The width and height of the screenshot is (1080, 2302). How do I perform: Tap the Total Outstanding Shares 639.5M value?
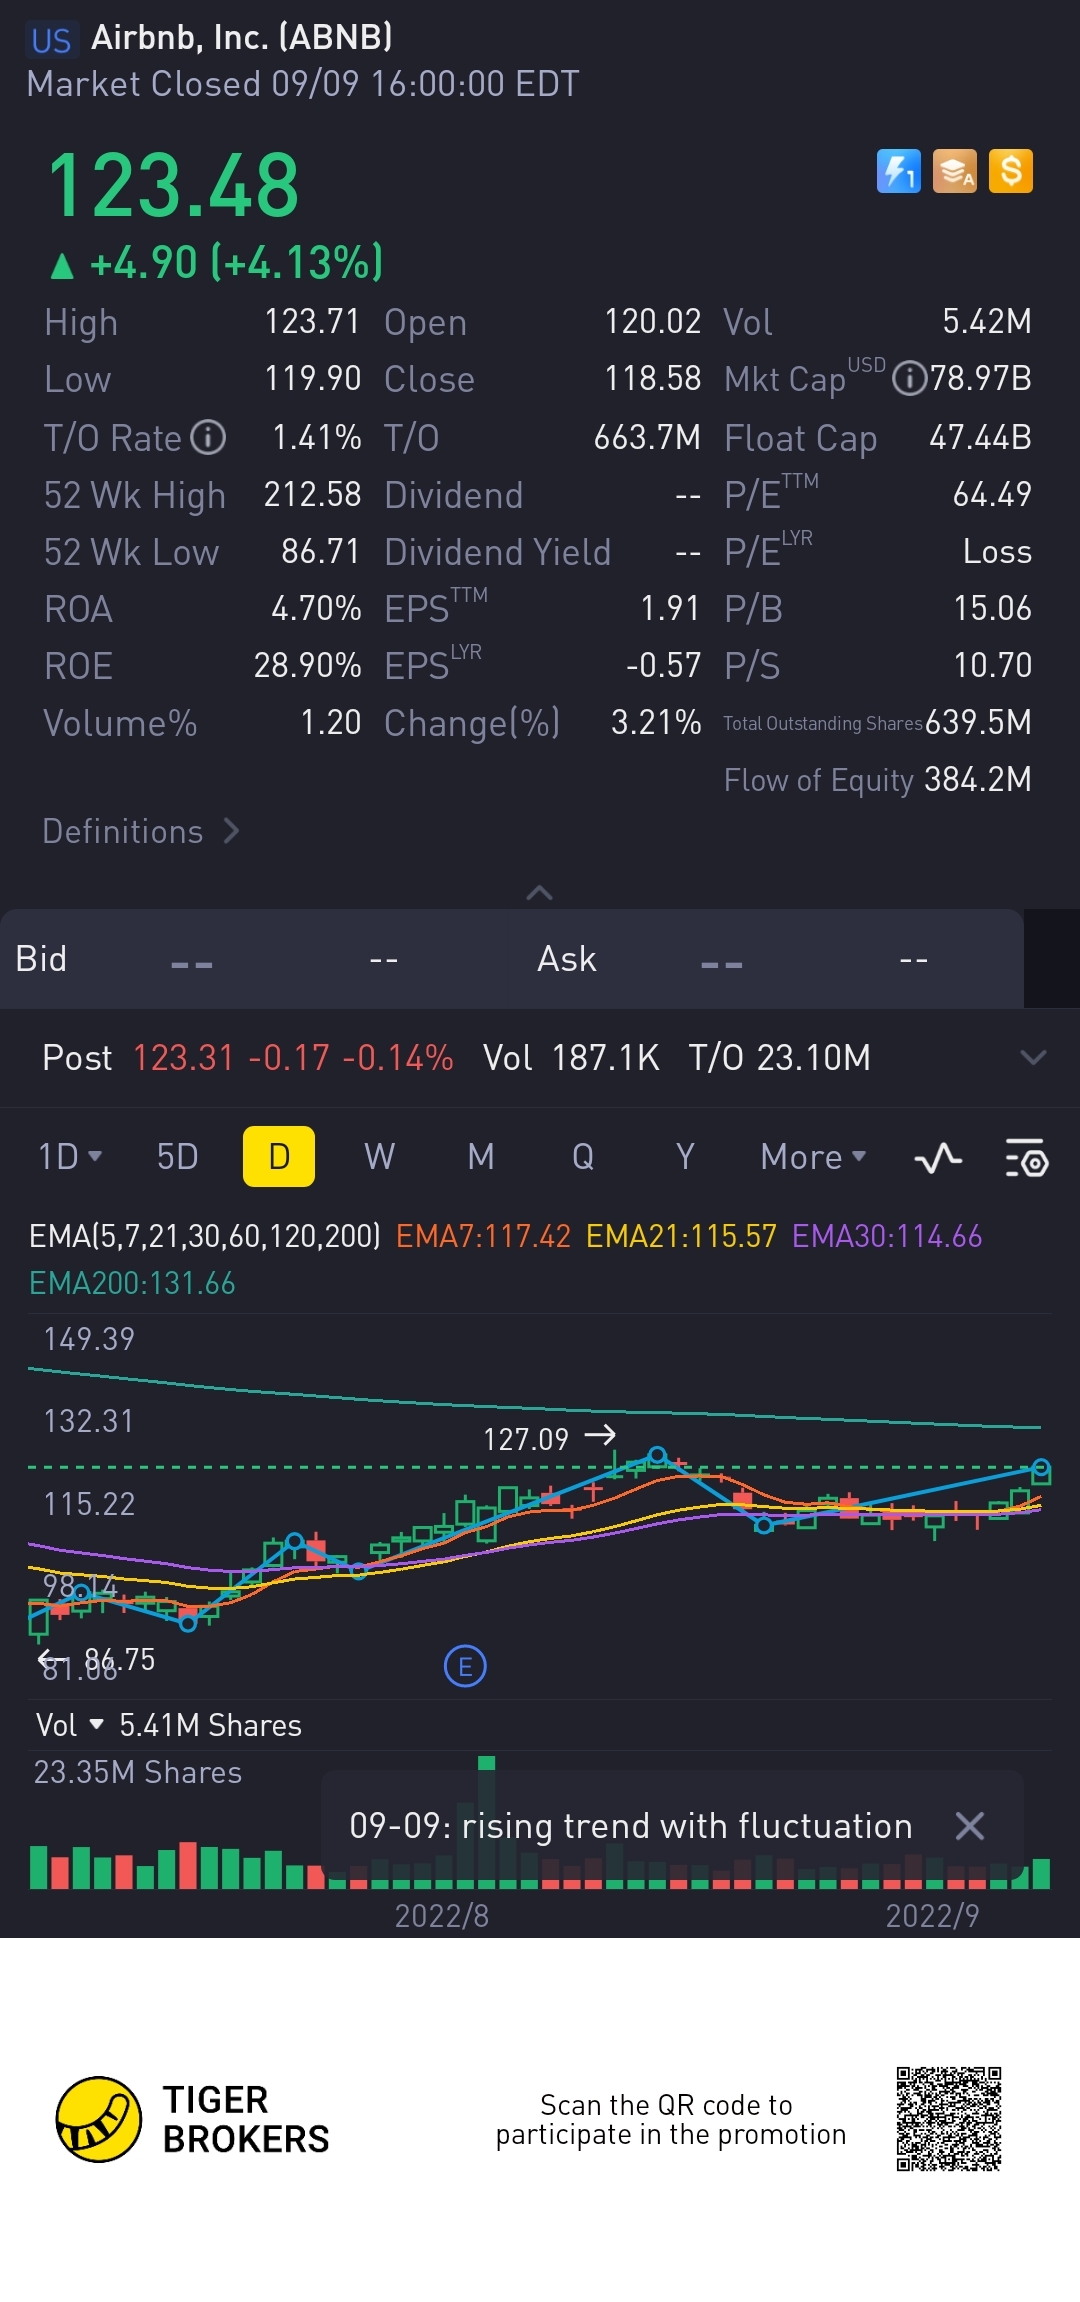click(979, 722)
